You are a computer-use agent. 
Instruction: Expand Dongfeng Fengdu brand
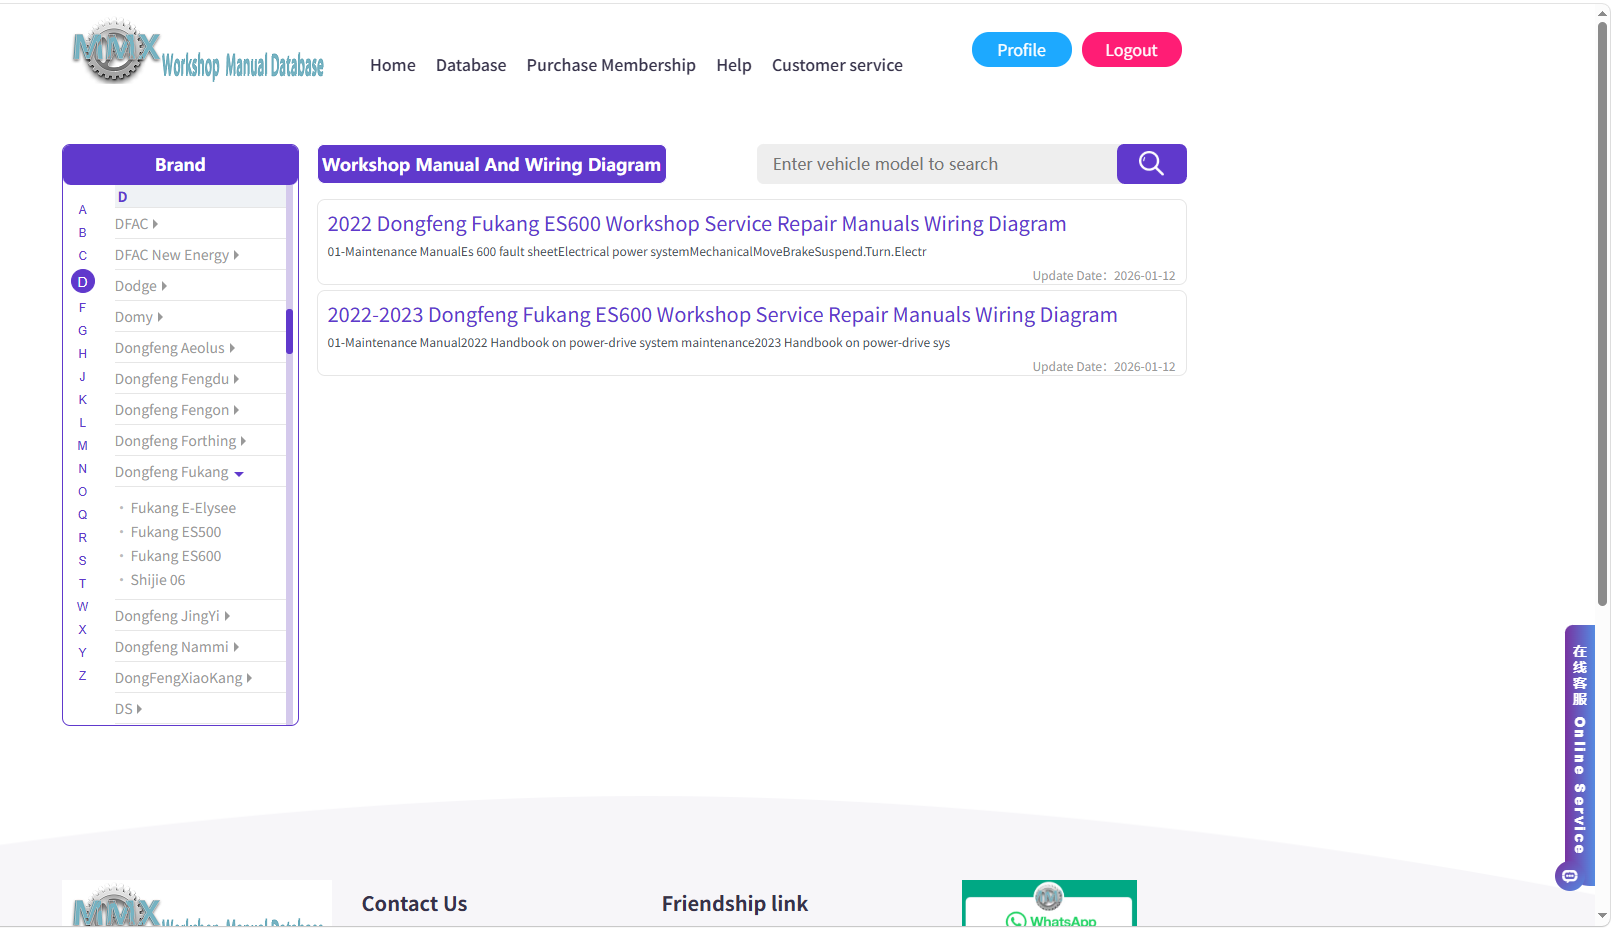pyautogui.click(x=177, y=379)
